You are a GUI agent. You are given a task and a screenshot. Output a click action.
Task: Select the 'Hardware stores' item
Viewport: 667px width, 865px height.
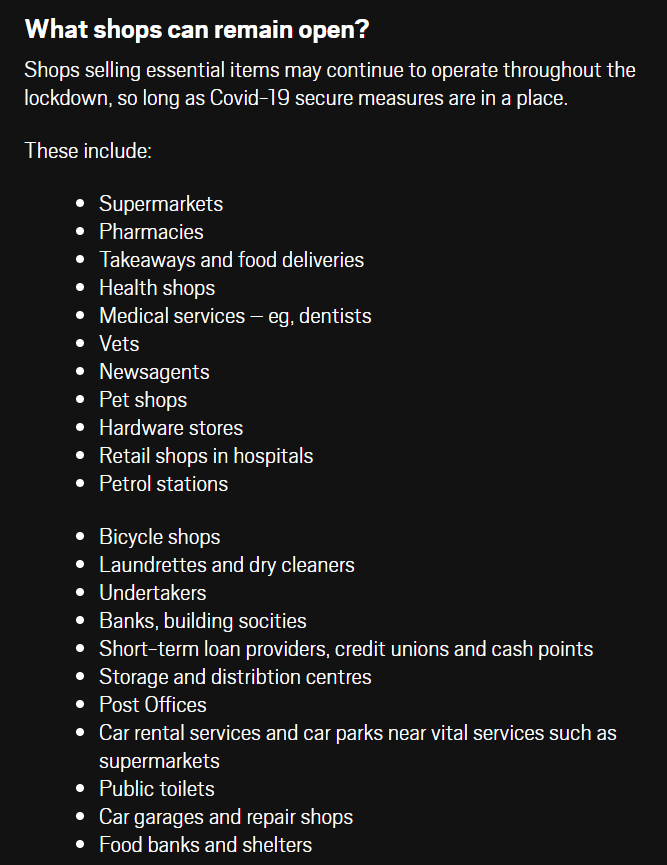pyautogui.click(x=171, y=428)
